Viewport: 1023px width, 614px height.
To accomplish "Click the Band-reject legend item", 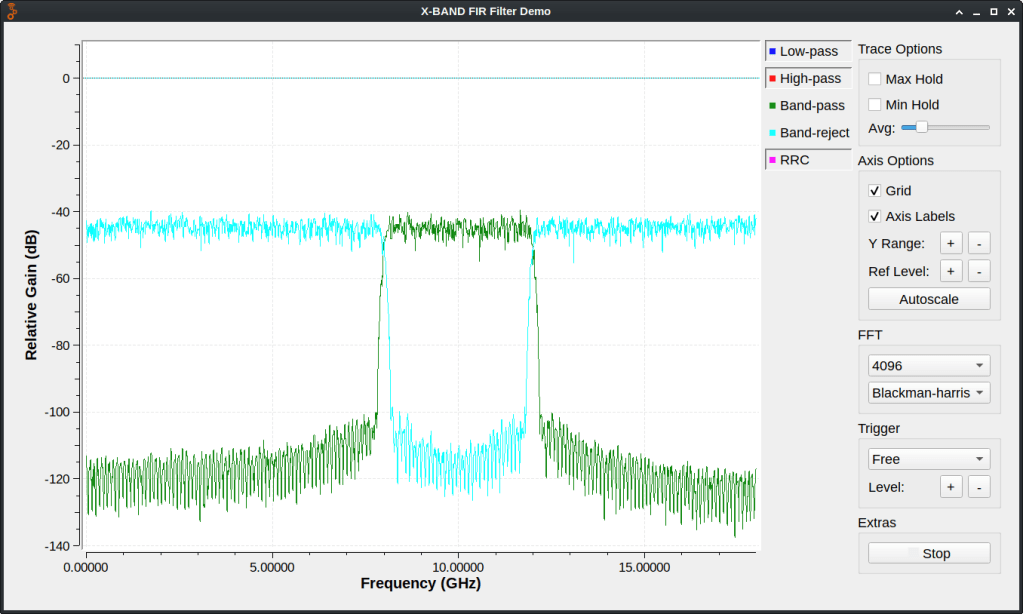I will click(x=808, y=132).
